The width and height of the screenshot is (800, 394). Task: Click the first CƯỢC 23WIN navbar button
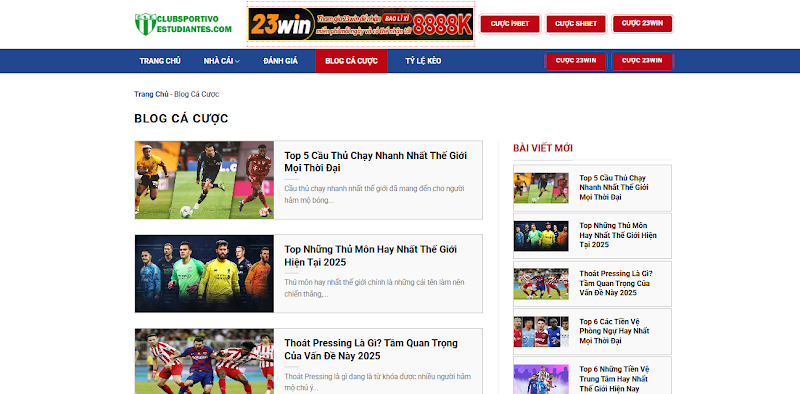pyautogui.click(x=576, y=61)
